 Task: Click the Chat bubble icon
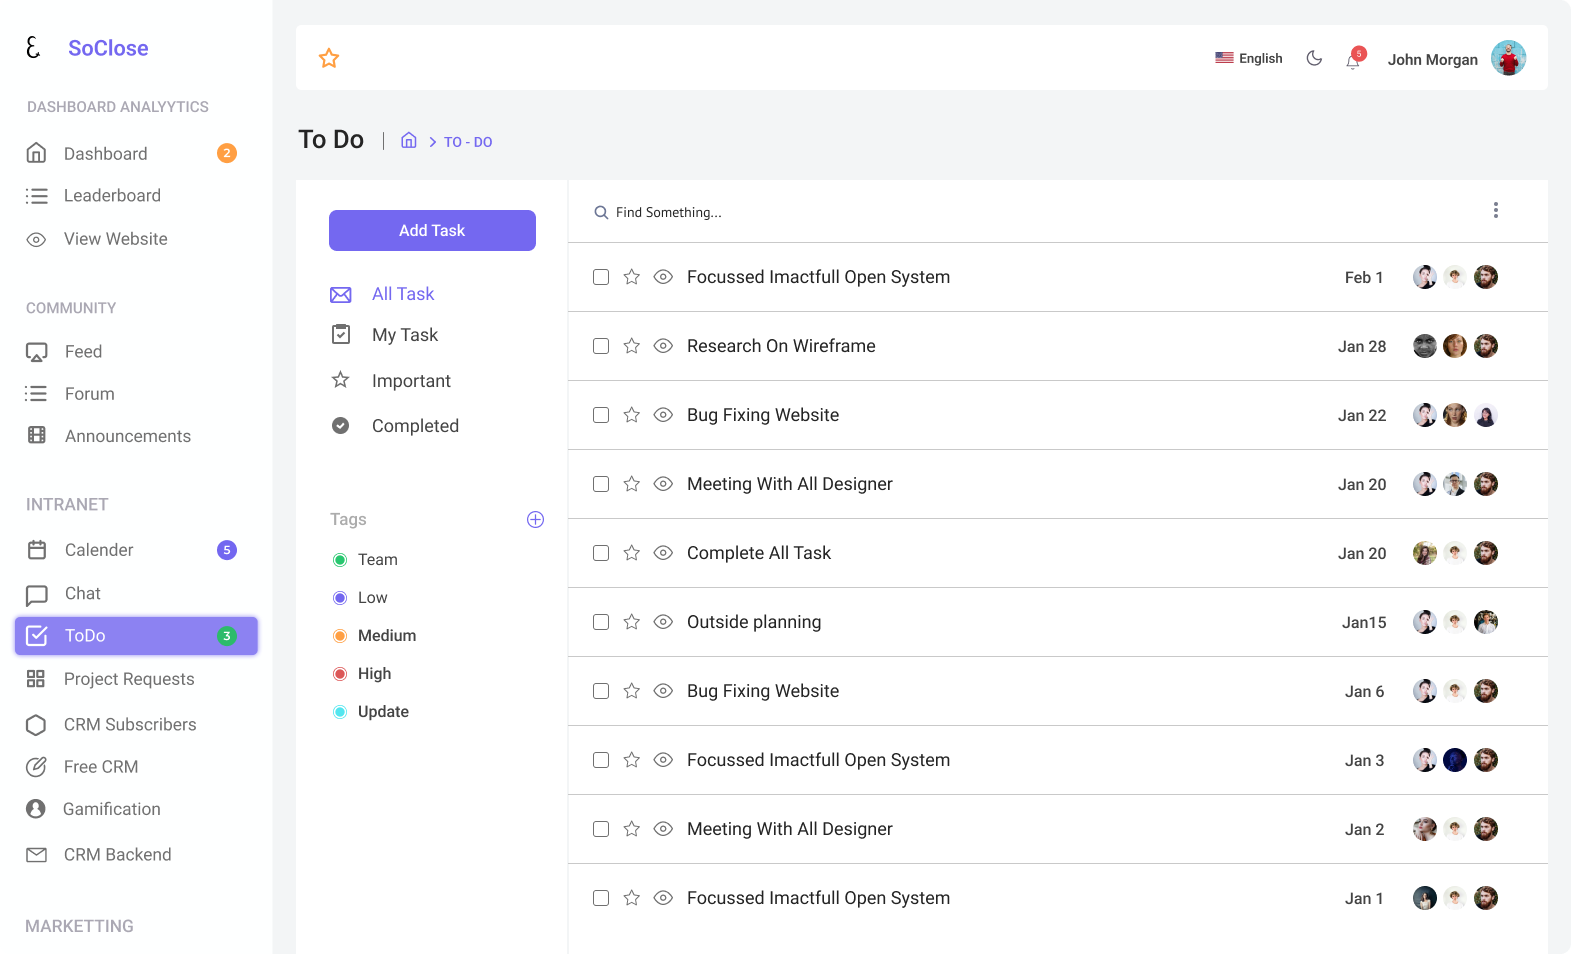[x=37, y=595]
